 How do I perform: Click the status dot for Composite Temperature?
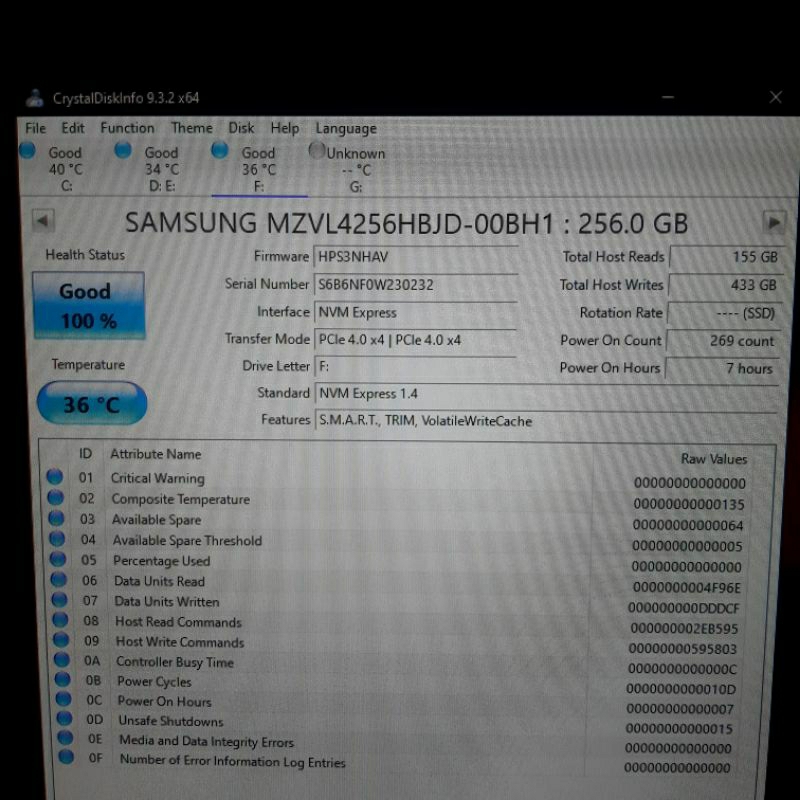(56, 497)
